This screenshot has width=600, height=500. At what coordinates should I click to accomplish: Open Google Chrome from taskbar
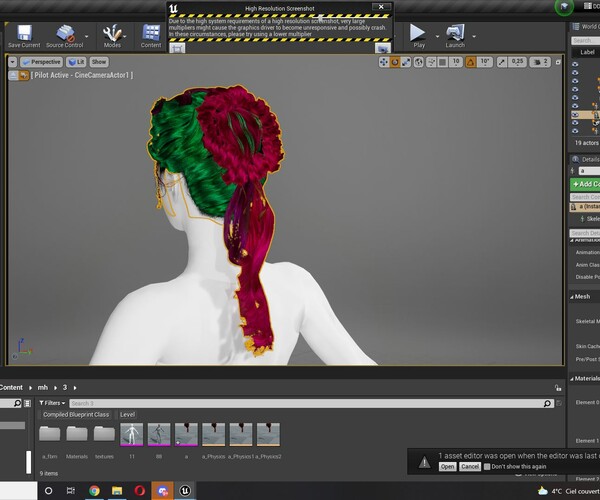94,490
